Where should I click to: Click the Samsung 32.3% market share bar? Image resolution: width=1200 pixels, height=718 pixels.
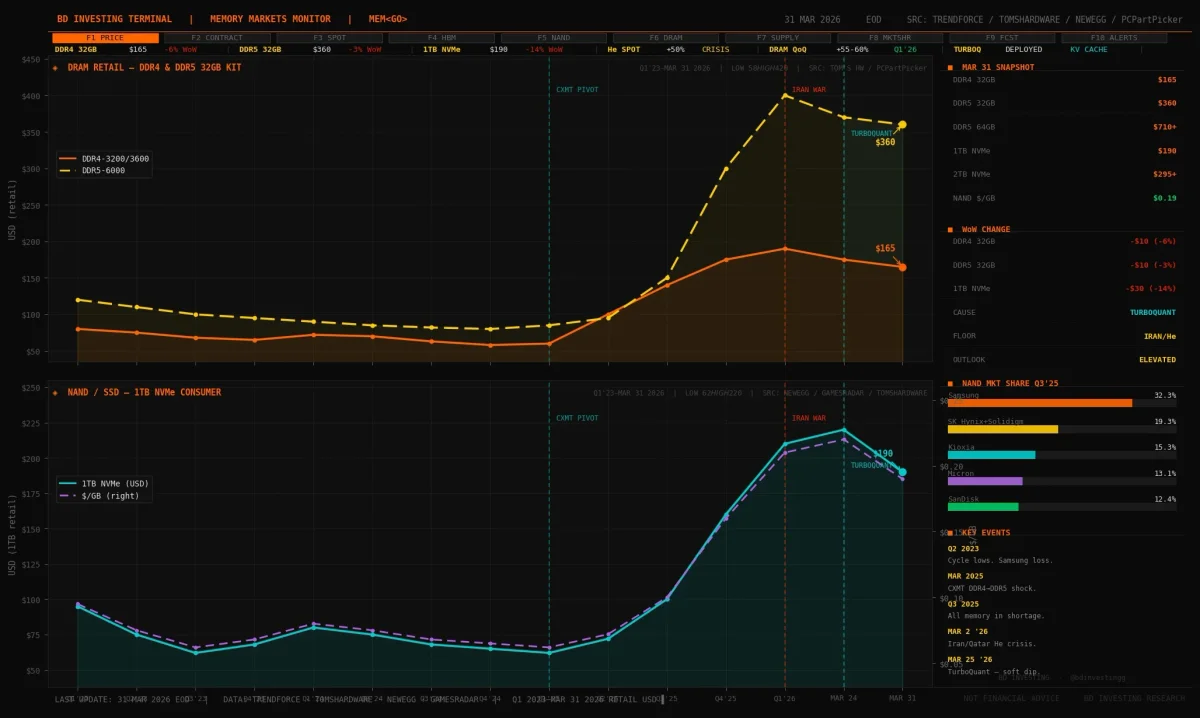click(x=1040, y=403)
